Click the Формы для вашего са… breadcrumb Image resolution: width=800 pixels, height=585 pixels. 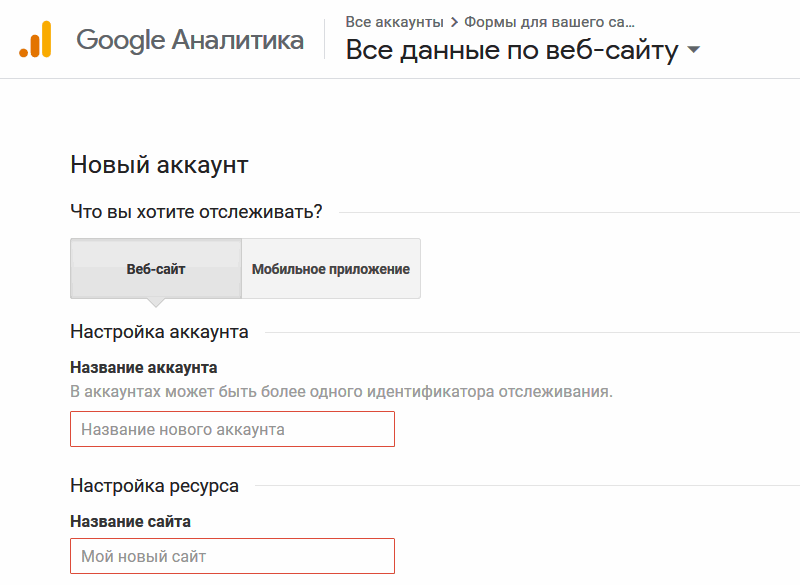point(550,20)
